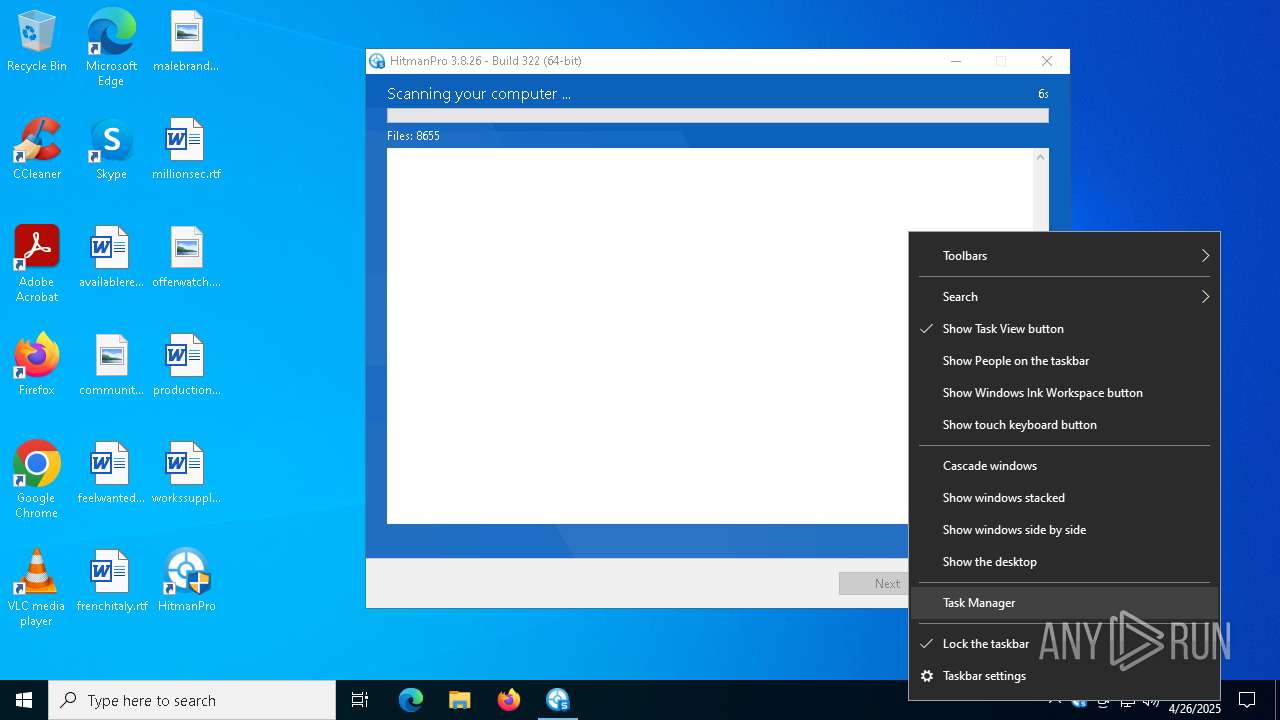Screen dimensions: 1280x720
Task: Select the feelwanted document icon
Action: (111, 474)
